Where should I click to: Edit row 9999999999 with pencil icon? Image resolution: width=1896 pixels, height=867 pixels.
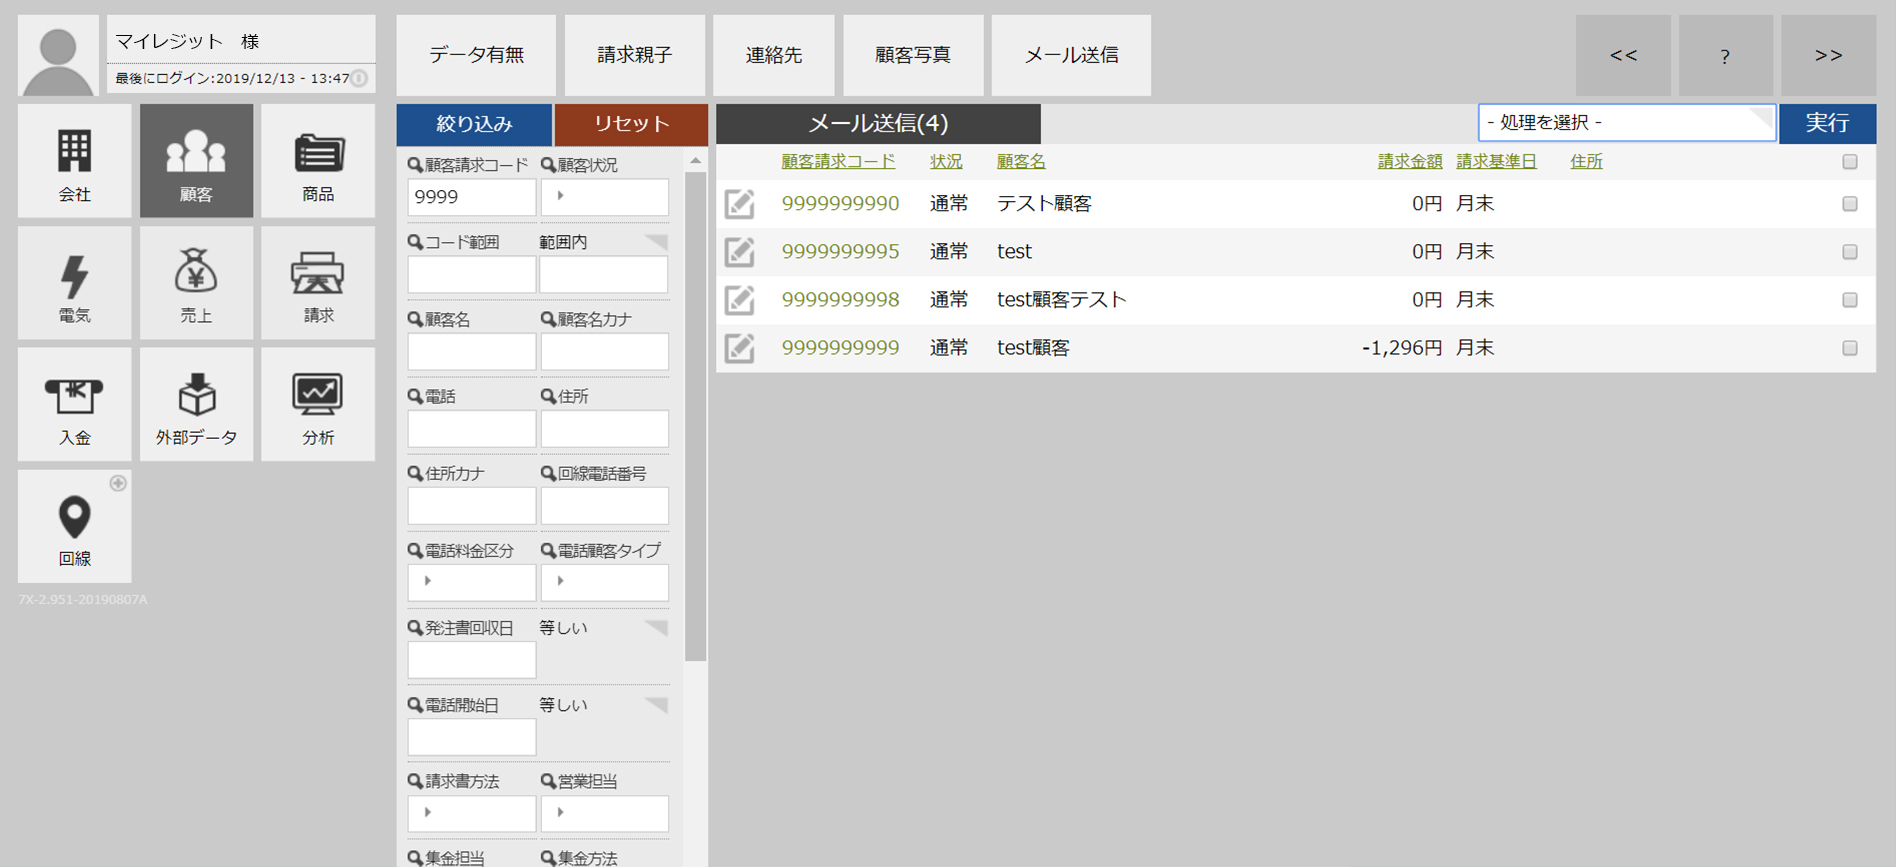click(x=739, y=348)
